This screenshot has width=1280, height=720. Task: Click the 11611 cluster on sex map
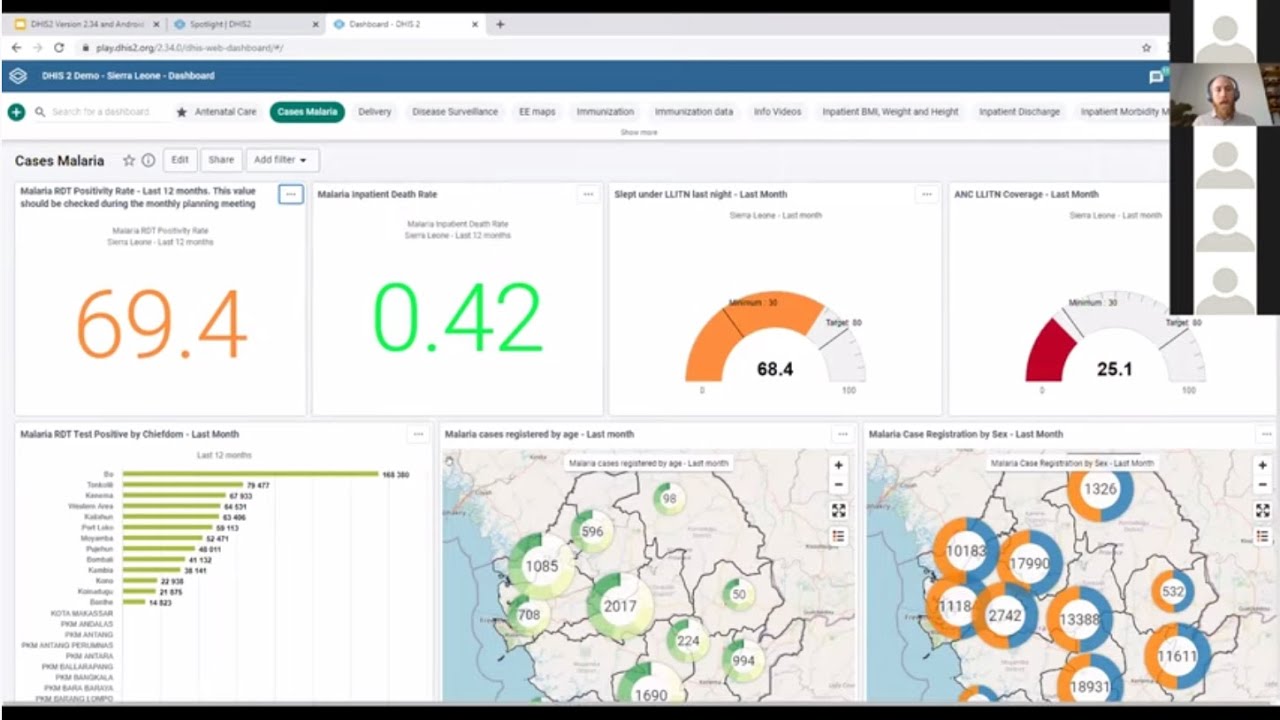coord(1177,656)
